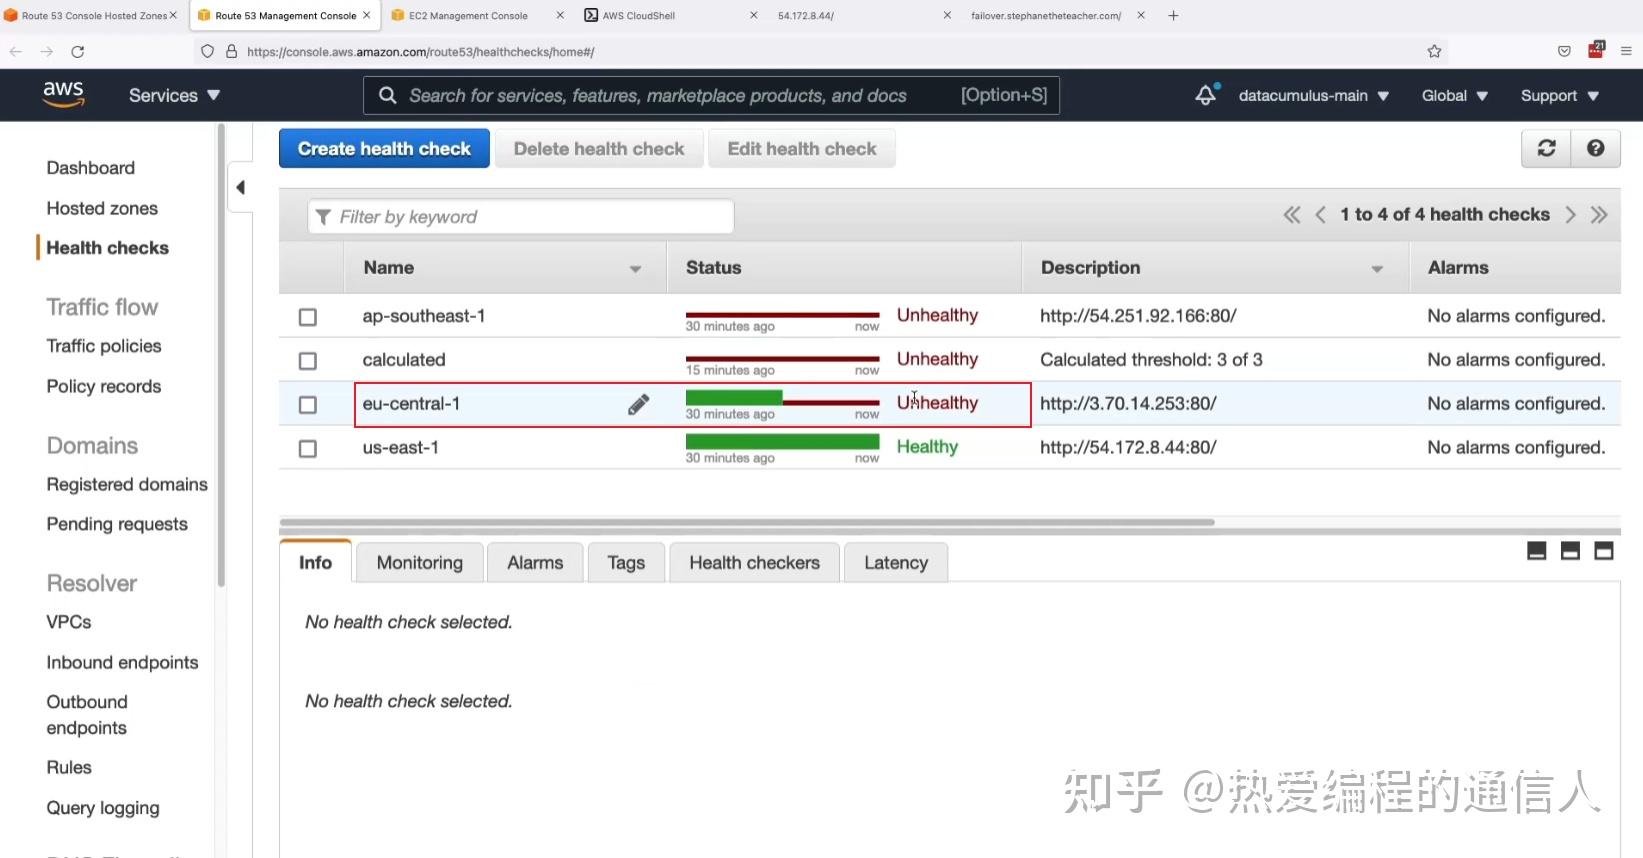1643x858 pixels.
Task: Reload the browser page
Action: pos(78,51)
